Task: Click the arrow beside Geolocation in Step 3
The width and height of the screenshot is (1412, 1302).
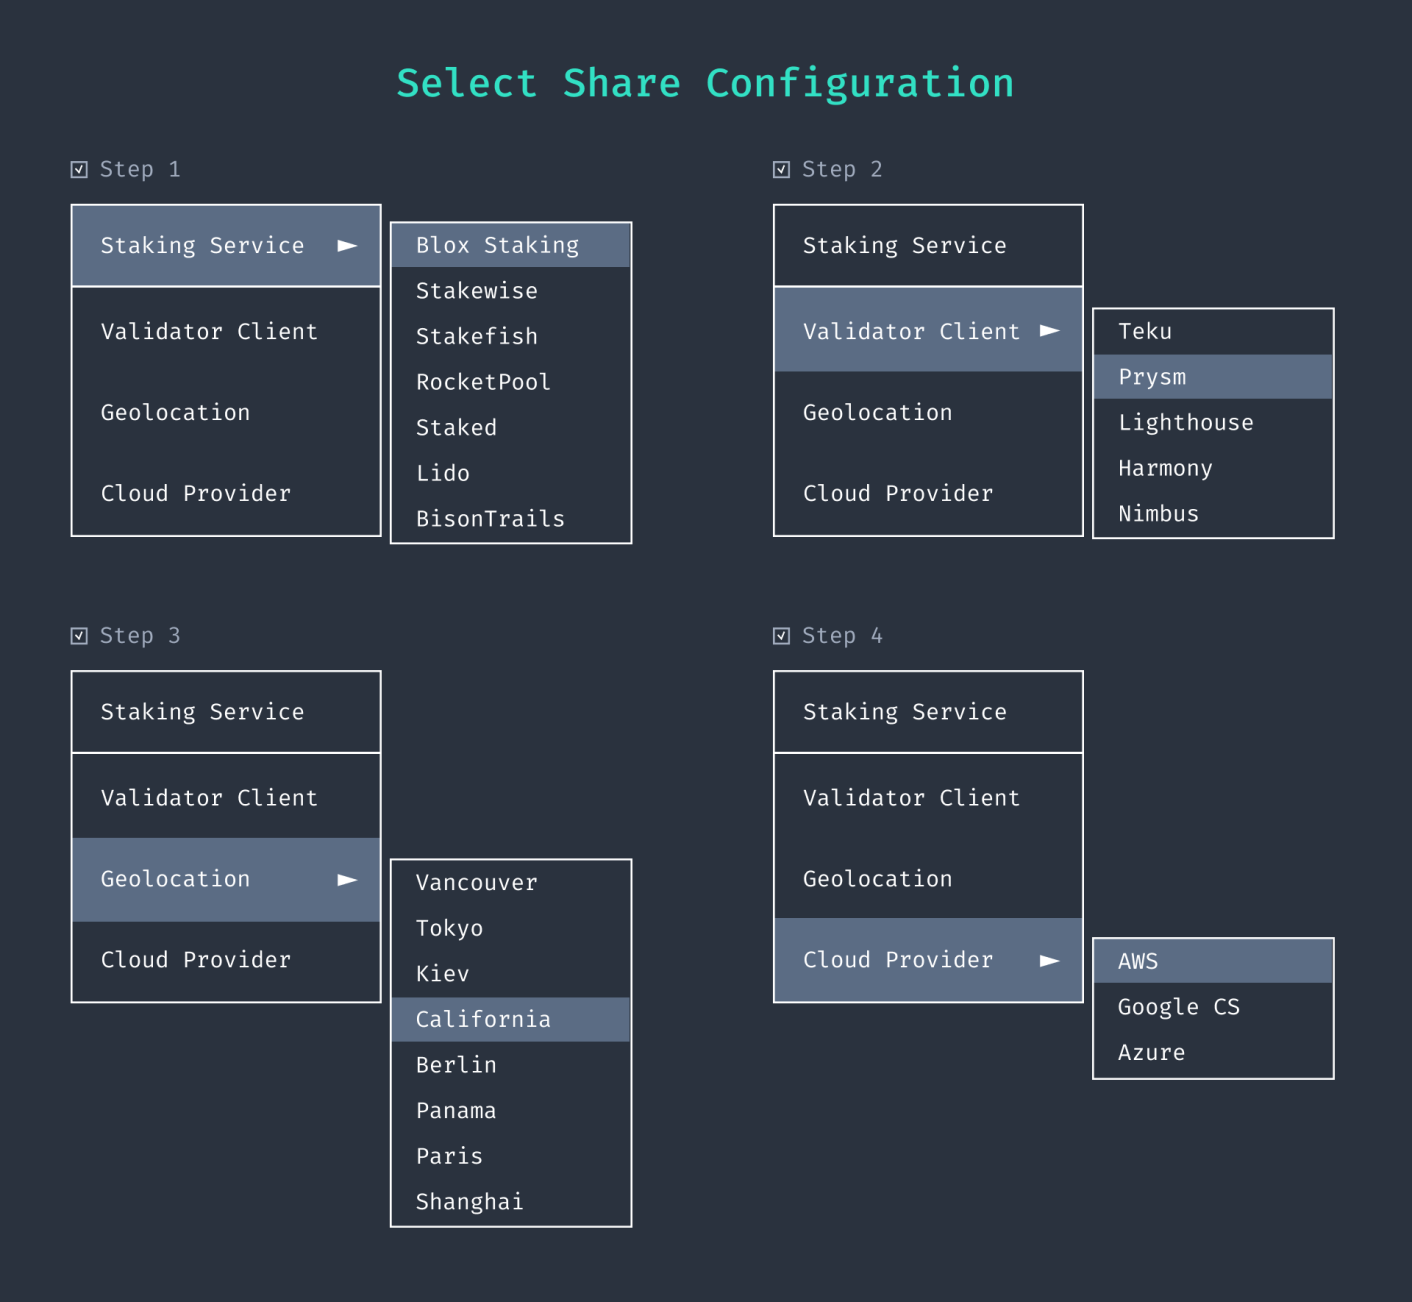Action: [x=347, y=880]
